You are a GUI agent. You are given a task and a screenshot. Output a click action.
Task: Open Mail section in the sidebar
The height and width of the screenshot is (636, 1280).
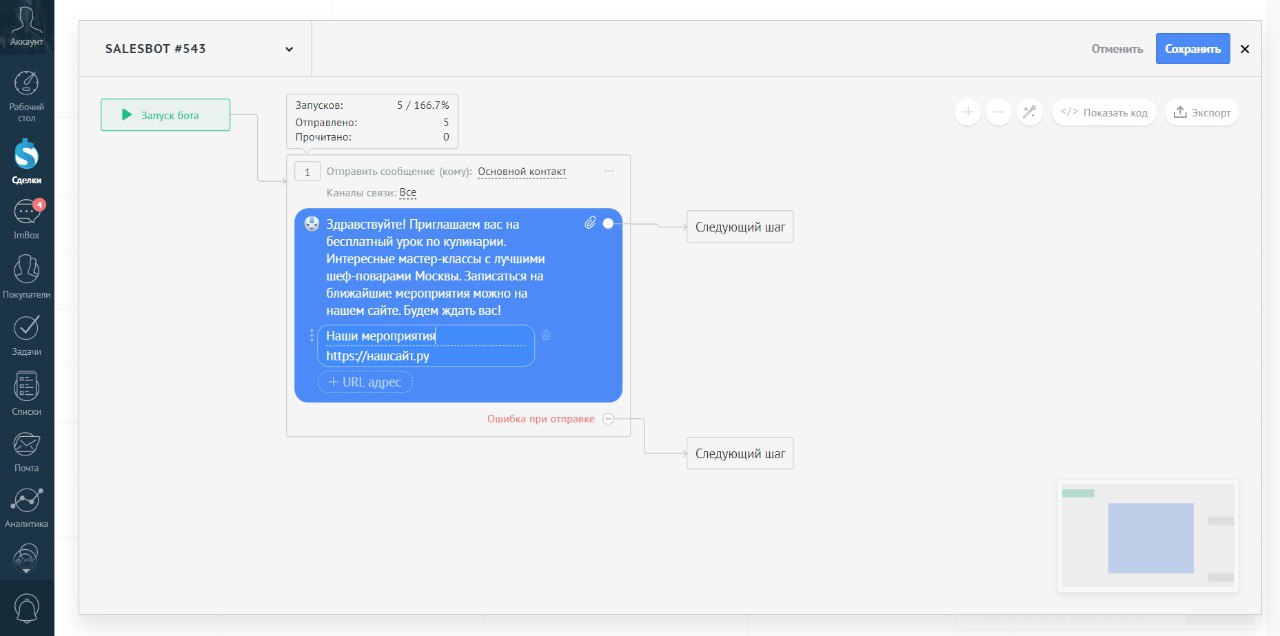(x=26, y=451)
